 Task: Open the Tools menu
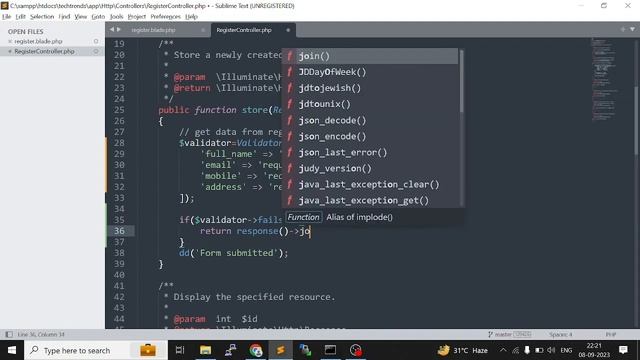coord(116,17)
